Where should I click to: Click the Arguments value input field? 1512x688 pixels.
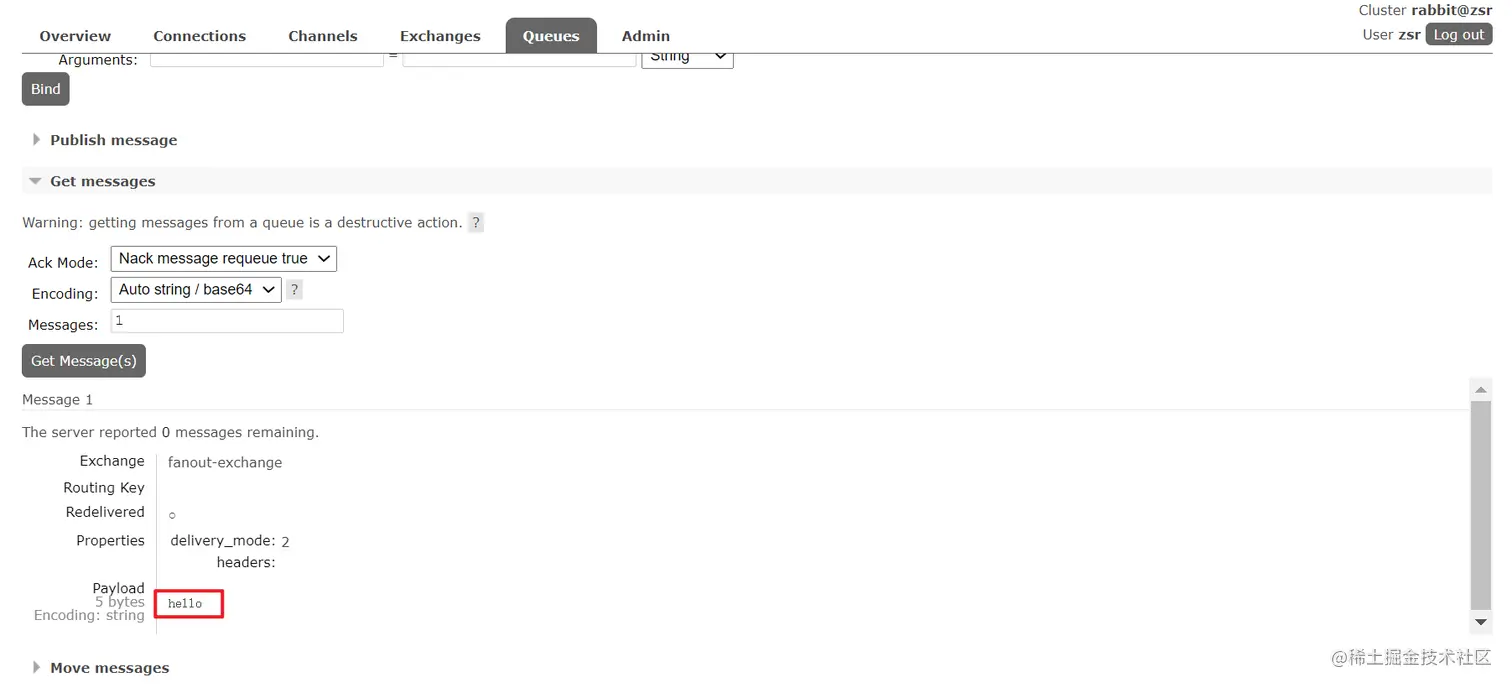coord(520,60)
